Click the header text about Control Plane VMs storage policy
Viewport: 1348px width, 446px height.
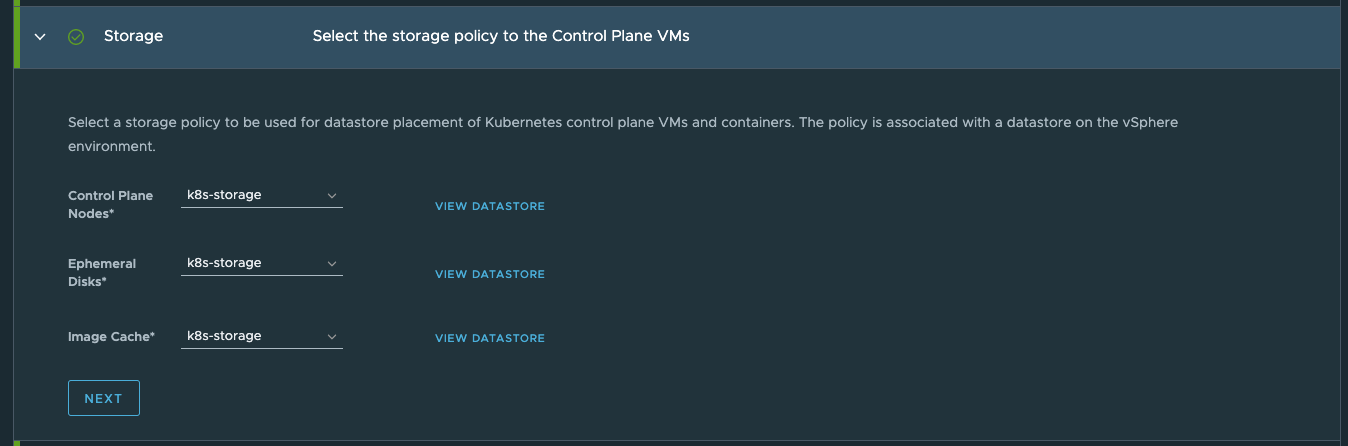(x=501, y=36)
